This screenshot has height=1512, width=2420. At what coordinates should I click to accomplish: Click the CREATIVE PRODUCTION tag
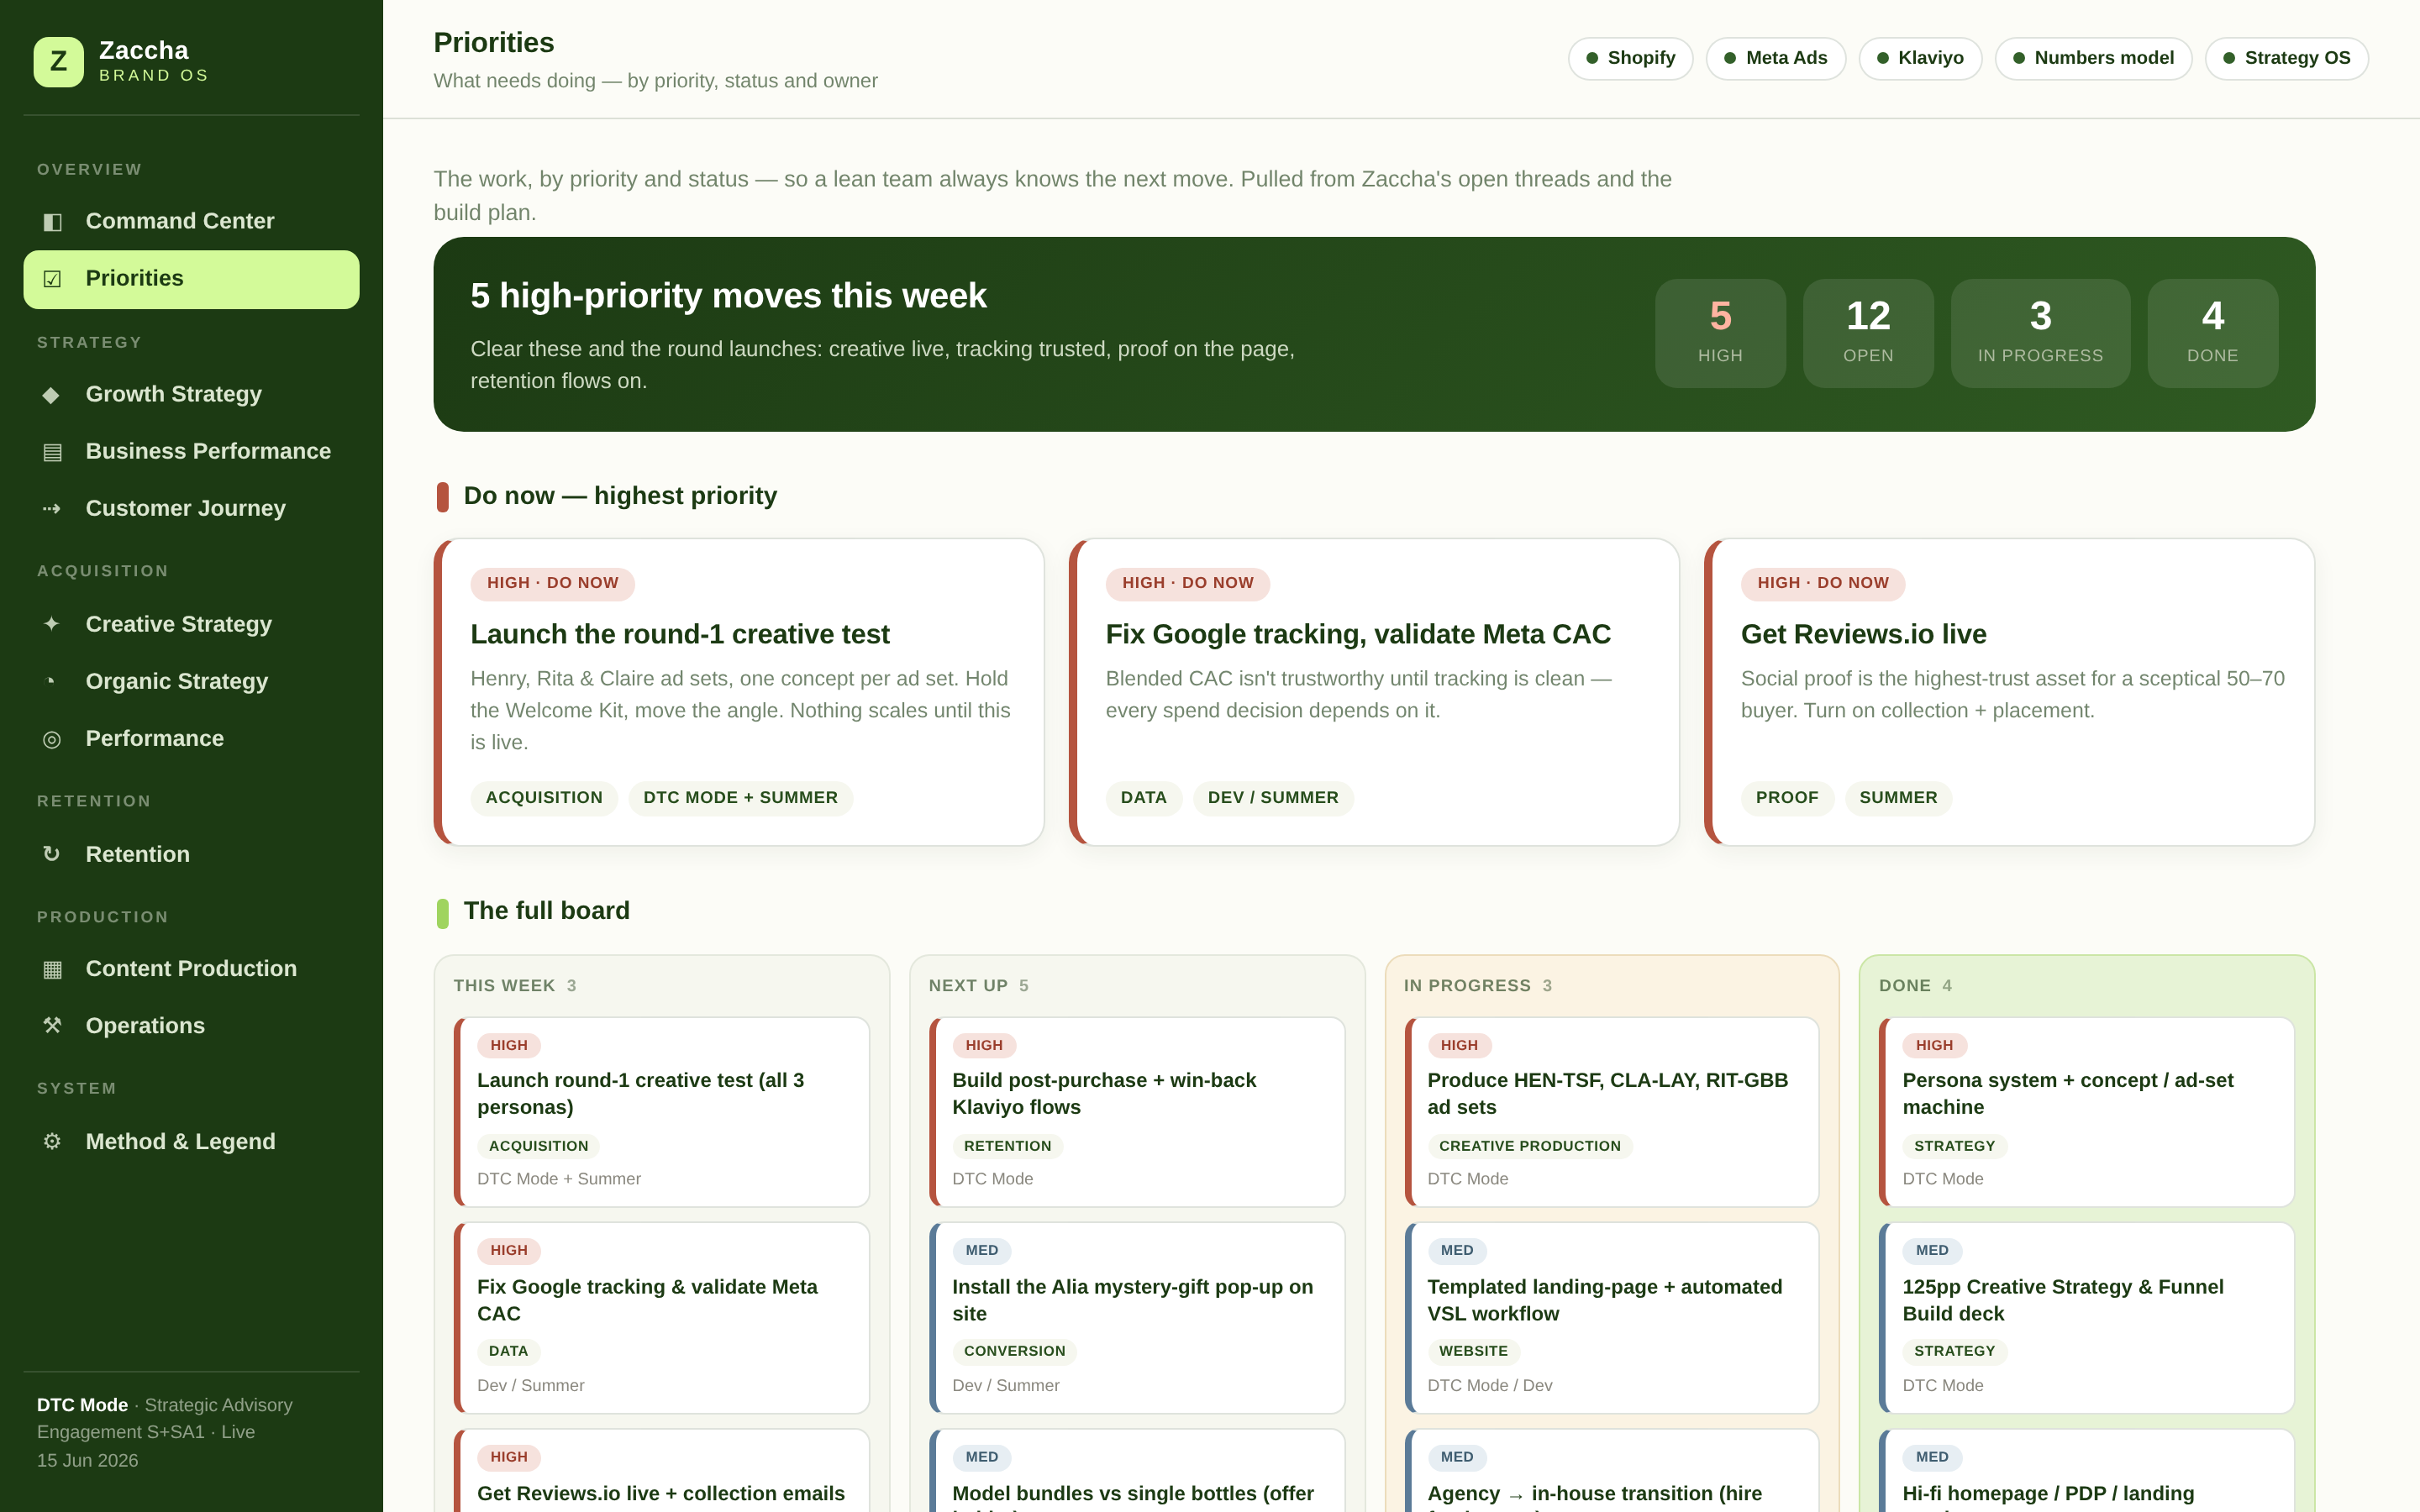click(x=1529, y=1146)
